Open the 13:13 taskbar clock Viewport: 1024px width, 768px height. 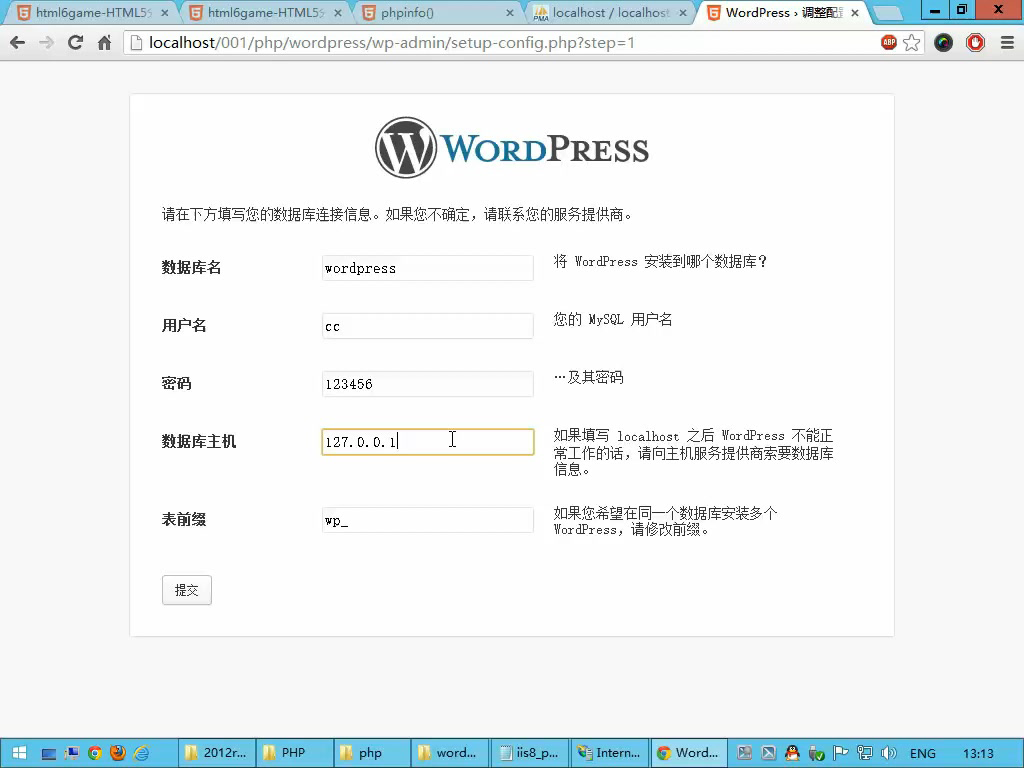pos(978,754)
